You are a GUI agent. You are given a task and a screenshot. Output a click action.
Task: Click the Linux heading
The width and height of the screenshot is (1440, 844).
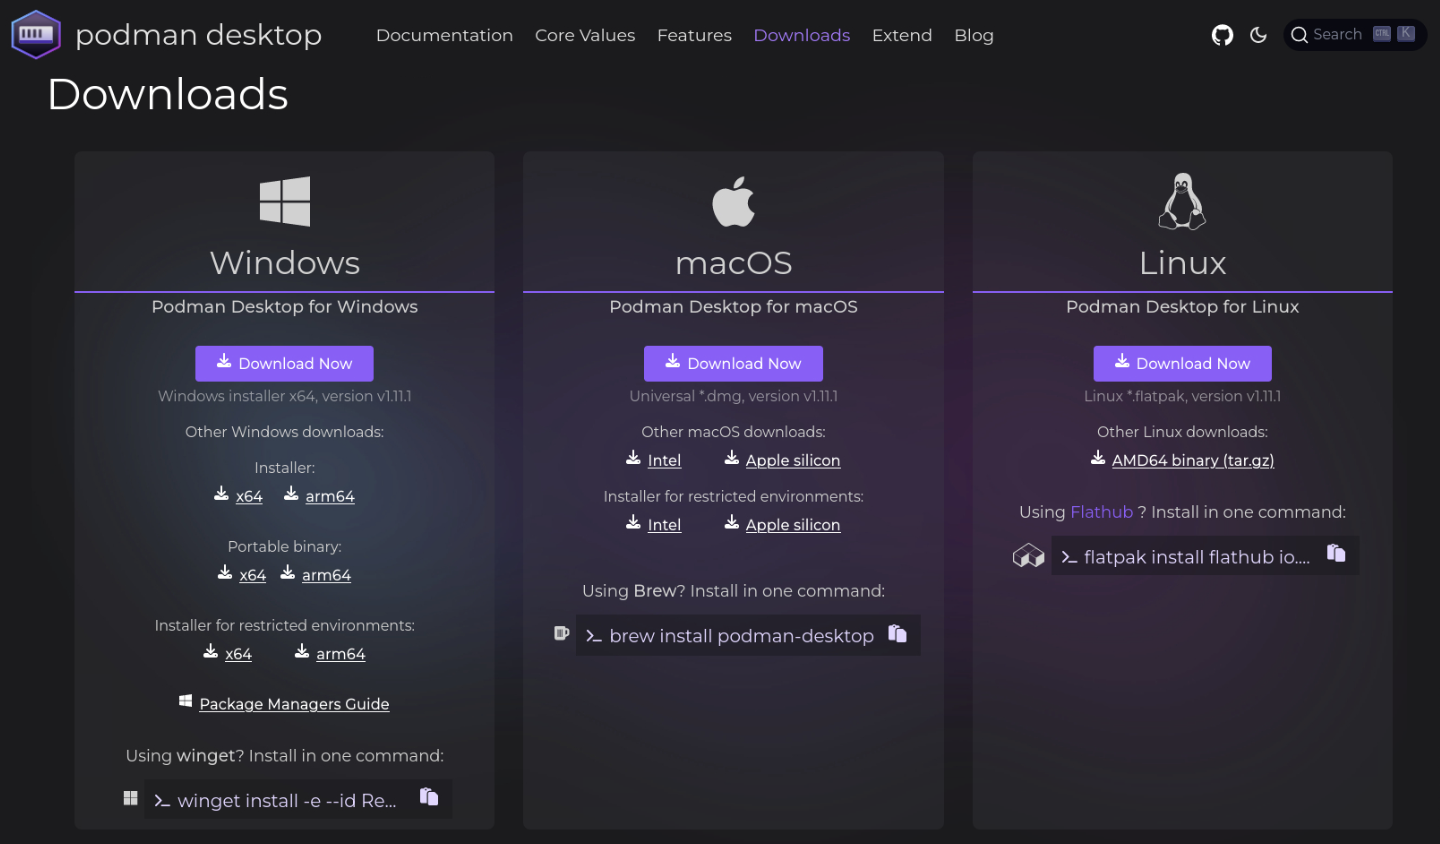[1182, 263]
